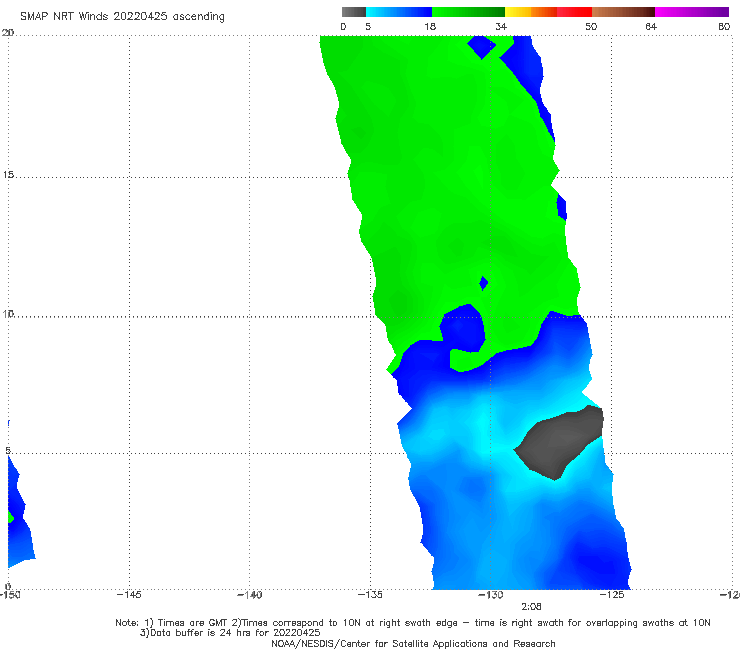Click the 'Data buffer is 24 hrs' note
The height and width of the screenshot is (650, 740).
230,633
